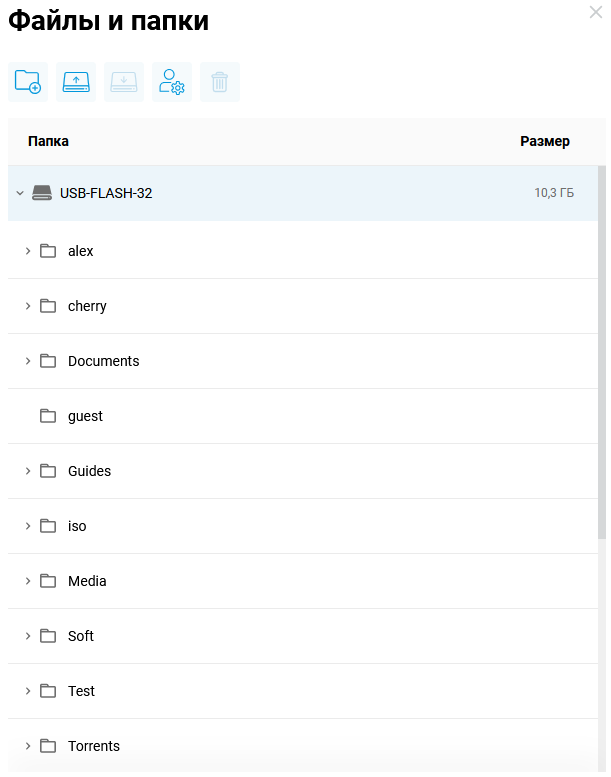This screenshot has height=777, width=611.
Task: Open the user access settings icon
Action: pyautogui.click(x=172, y=82)
